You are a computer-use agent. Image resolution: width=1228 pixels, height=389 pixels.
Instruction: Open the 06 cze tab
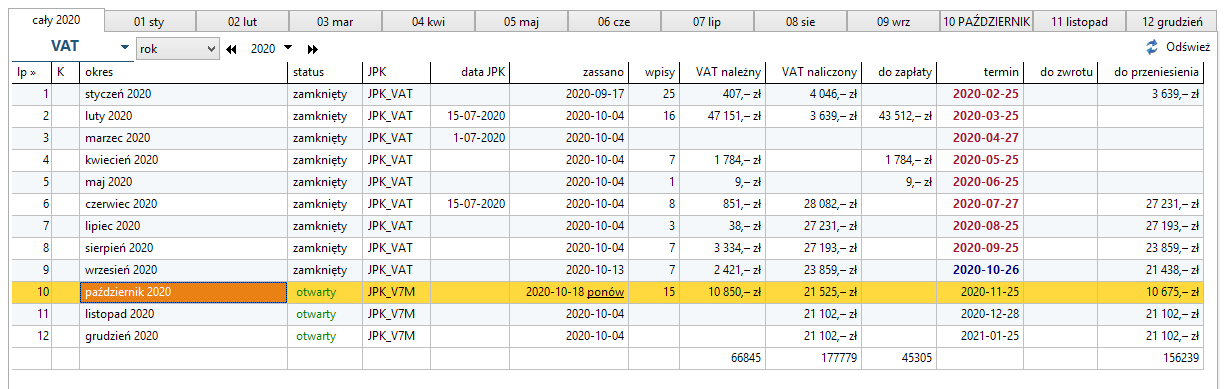click(x=615, y=21)
